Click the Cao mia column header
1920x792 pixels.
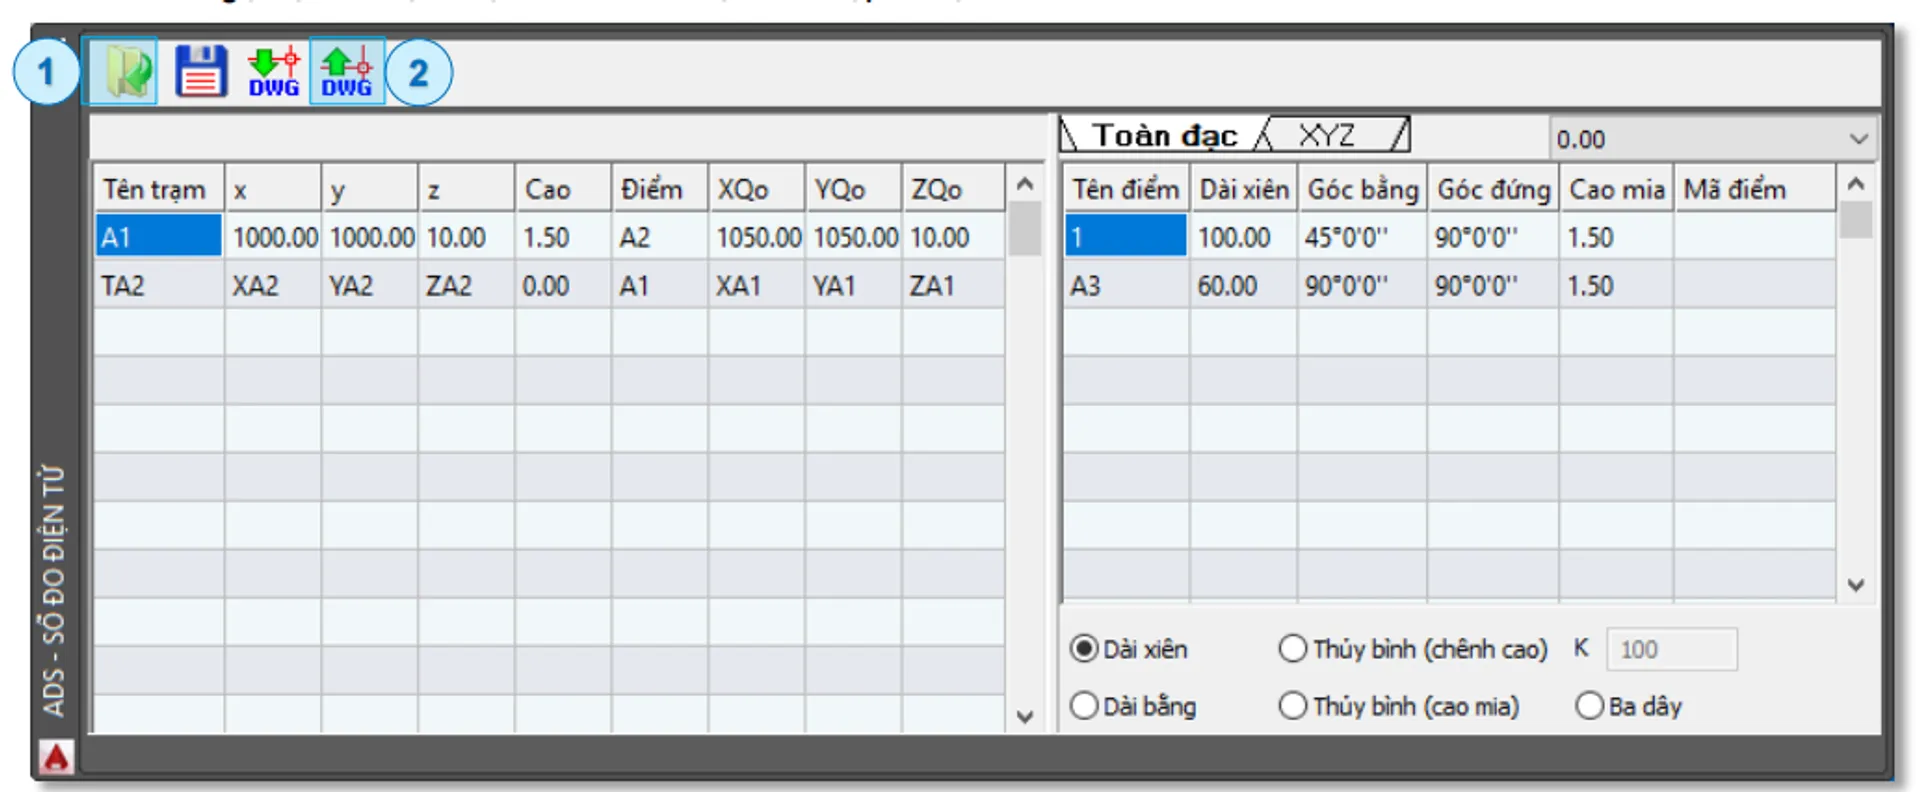(x=1617, y=189)
